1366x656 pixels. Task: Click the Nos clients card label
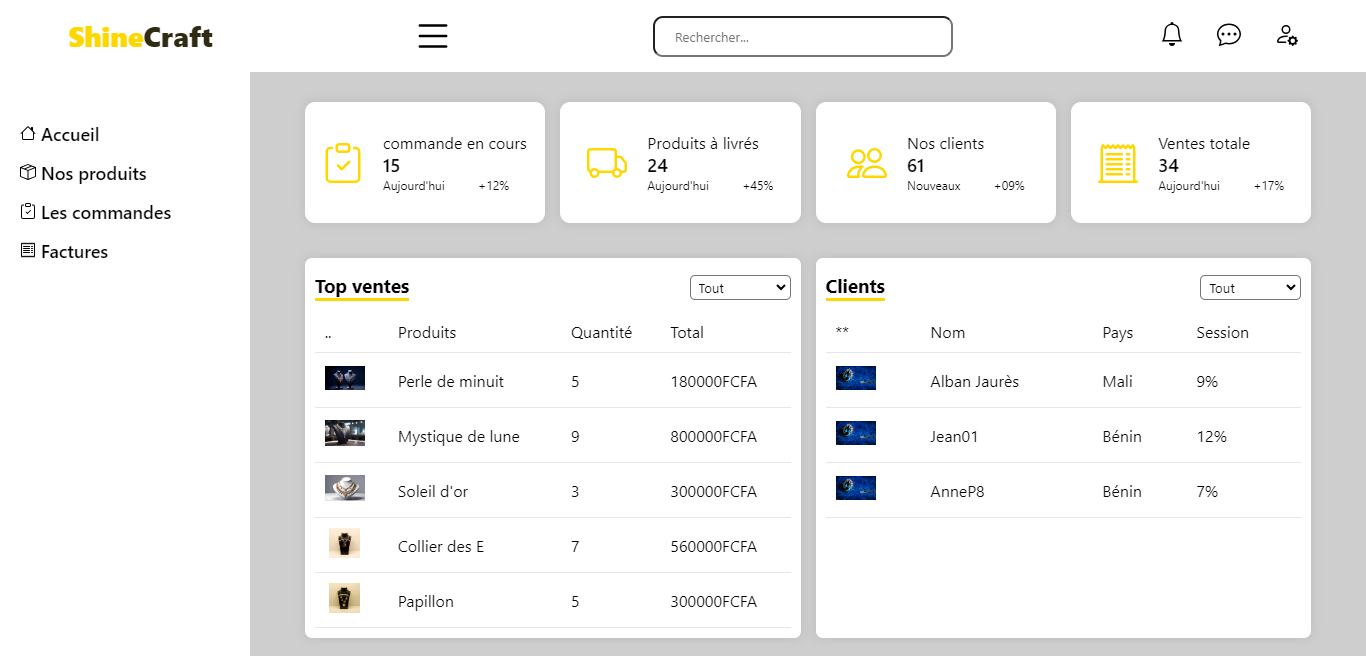(946, 144)
